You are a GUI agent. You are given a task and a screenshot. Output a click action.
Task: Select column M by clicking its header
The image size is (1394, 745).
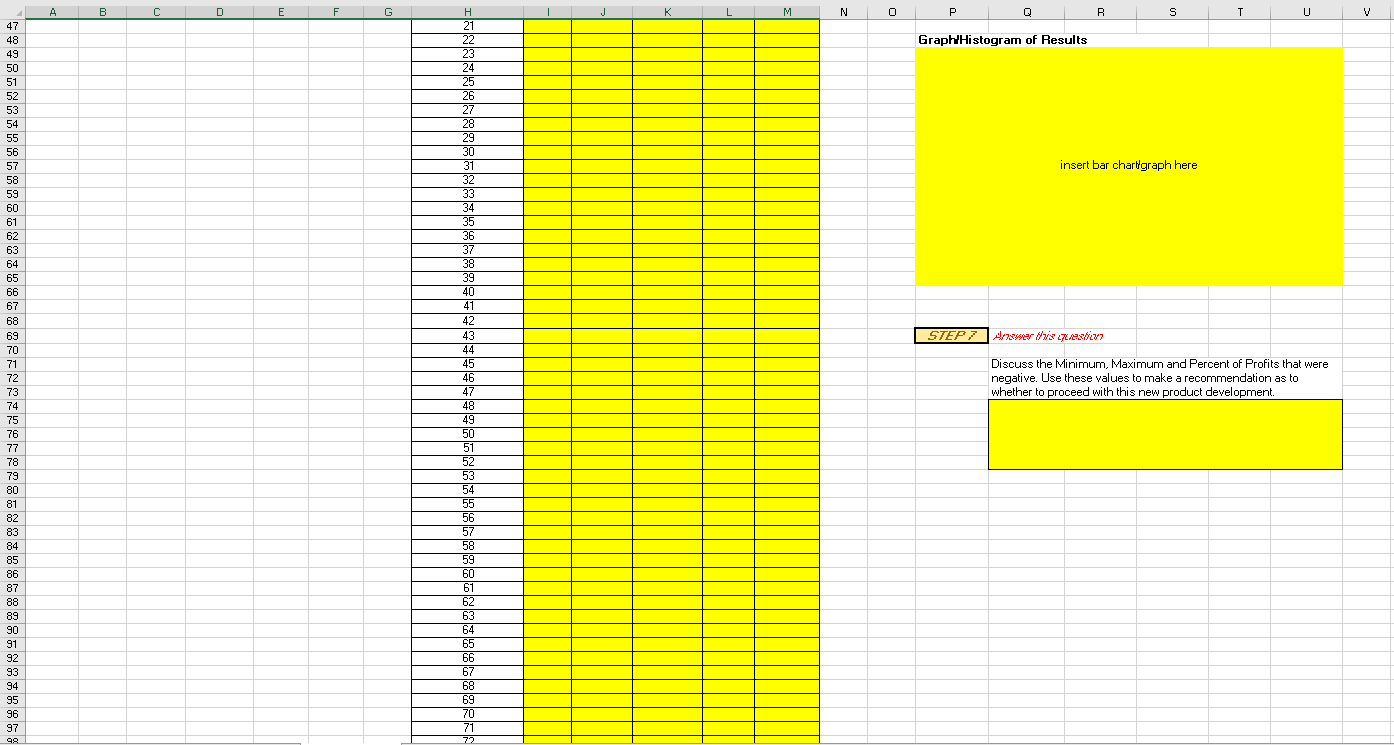(788, 10)
